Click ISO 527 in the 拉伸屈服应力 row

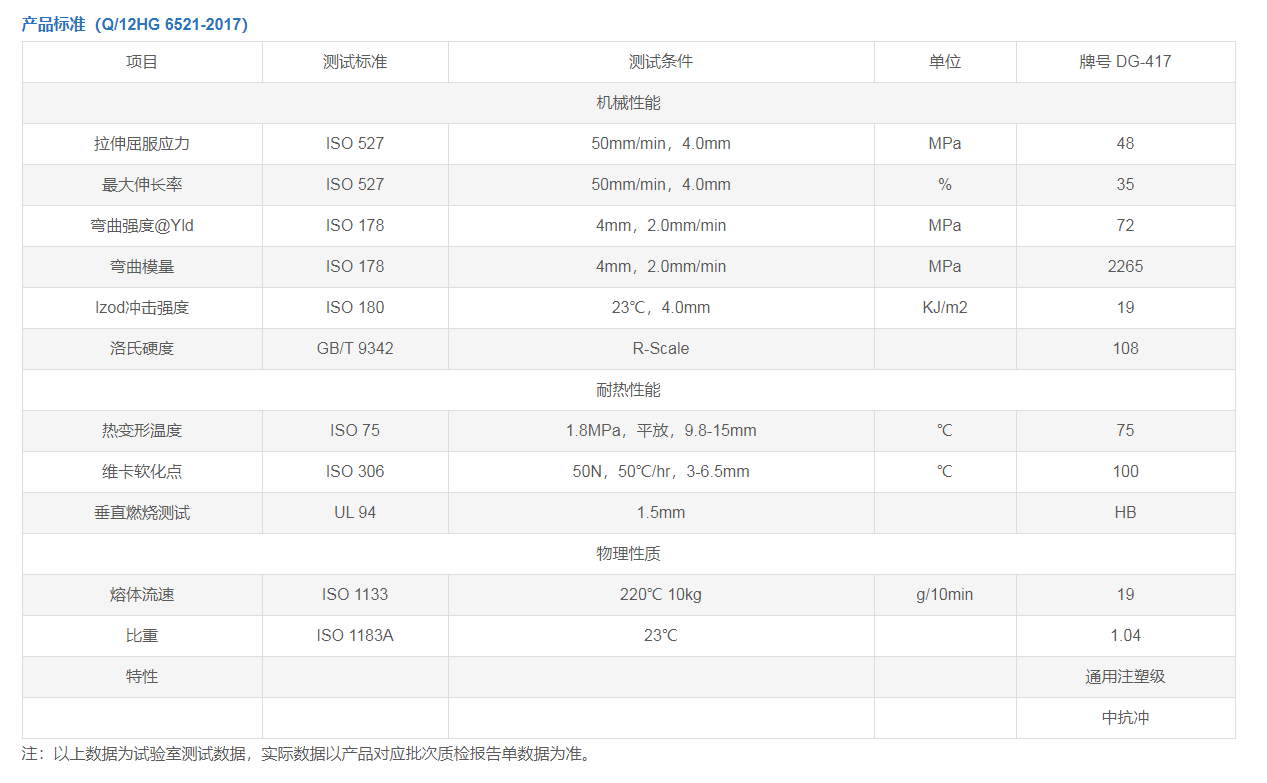tap(355, 144)
